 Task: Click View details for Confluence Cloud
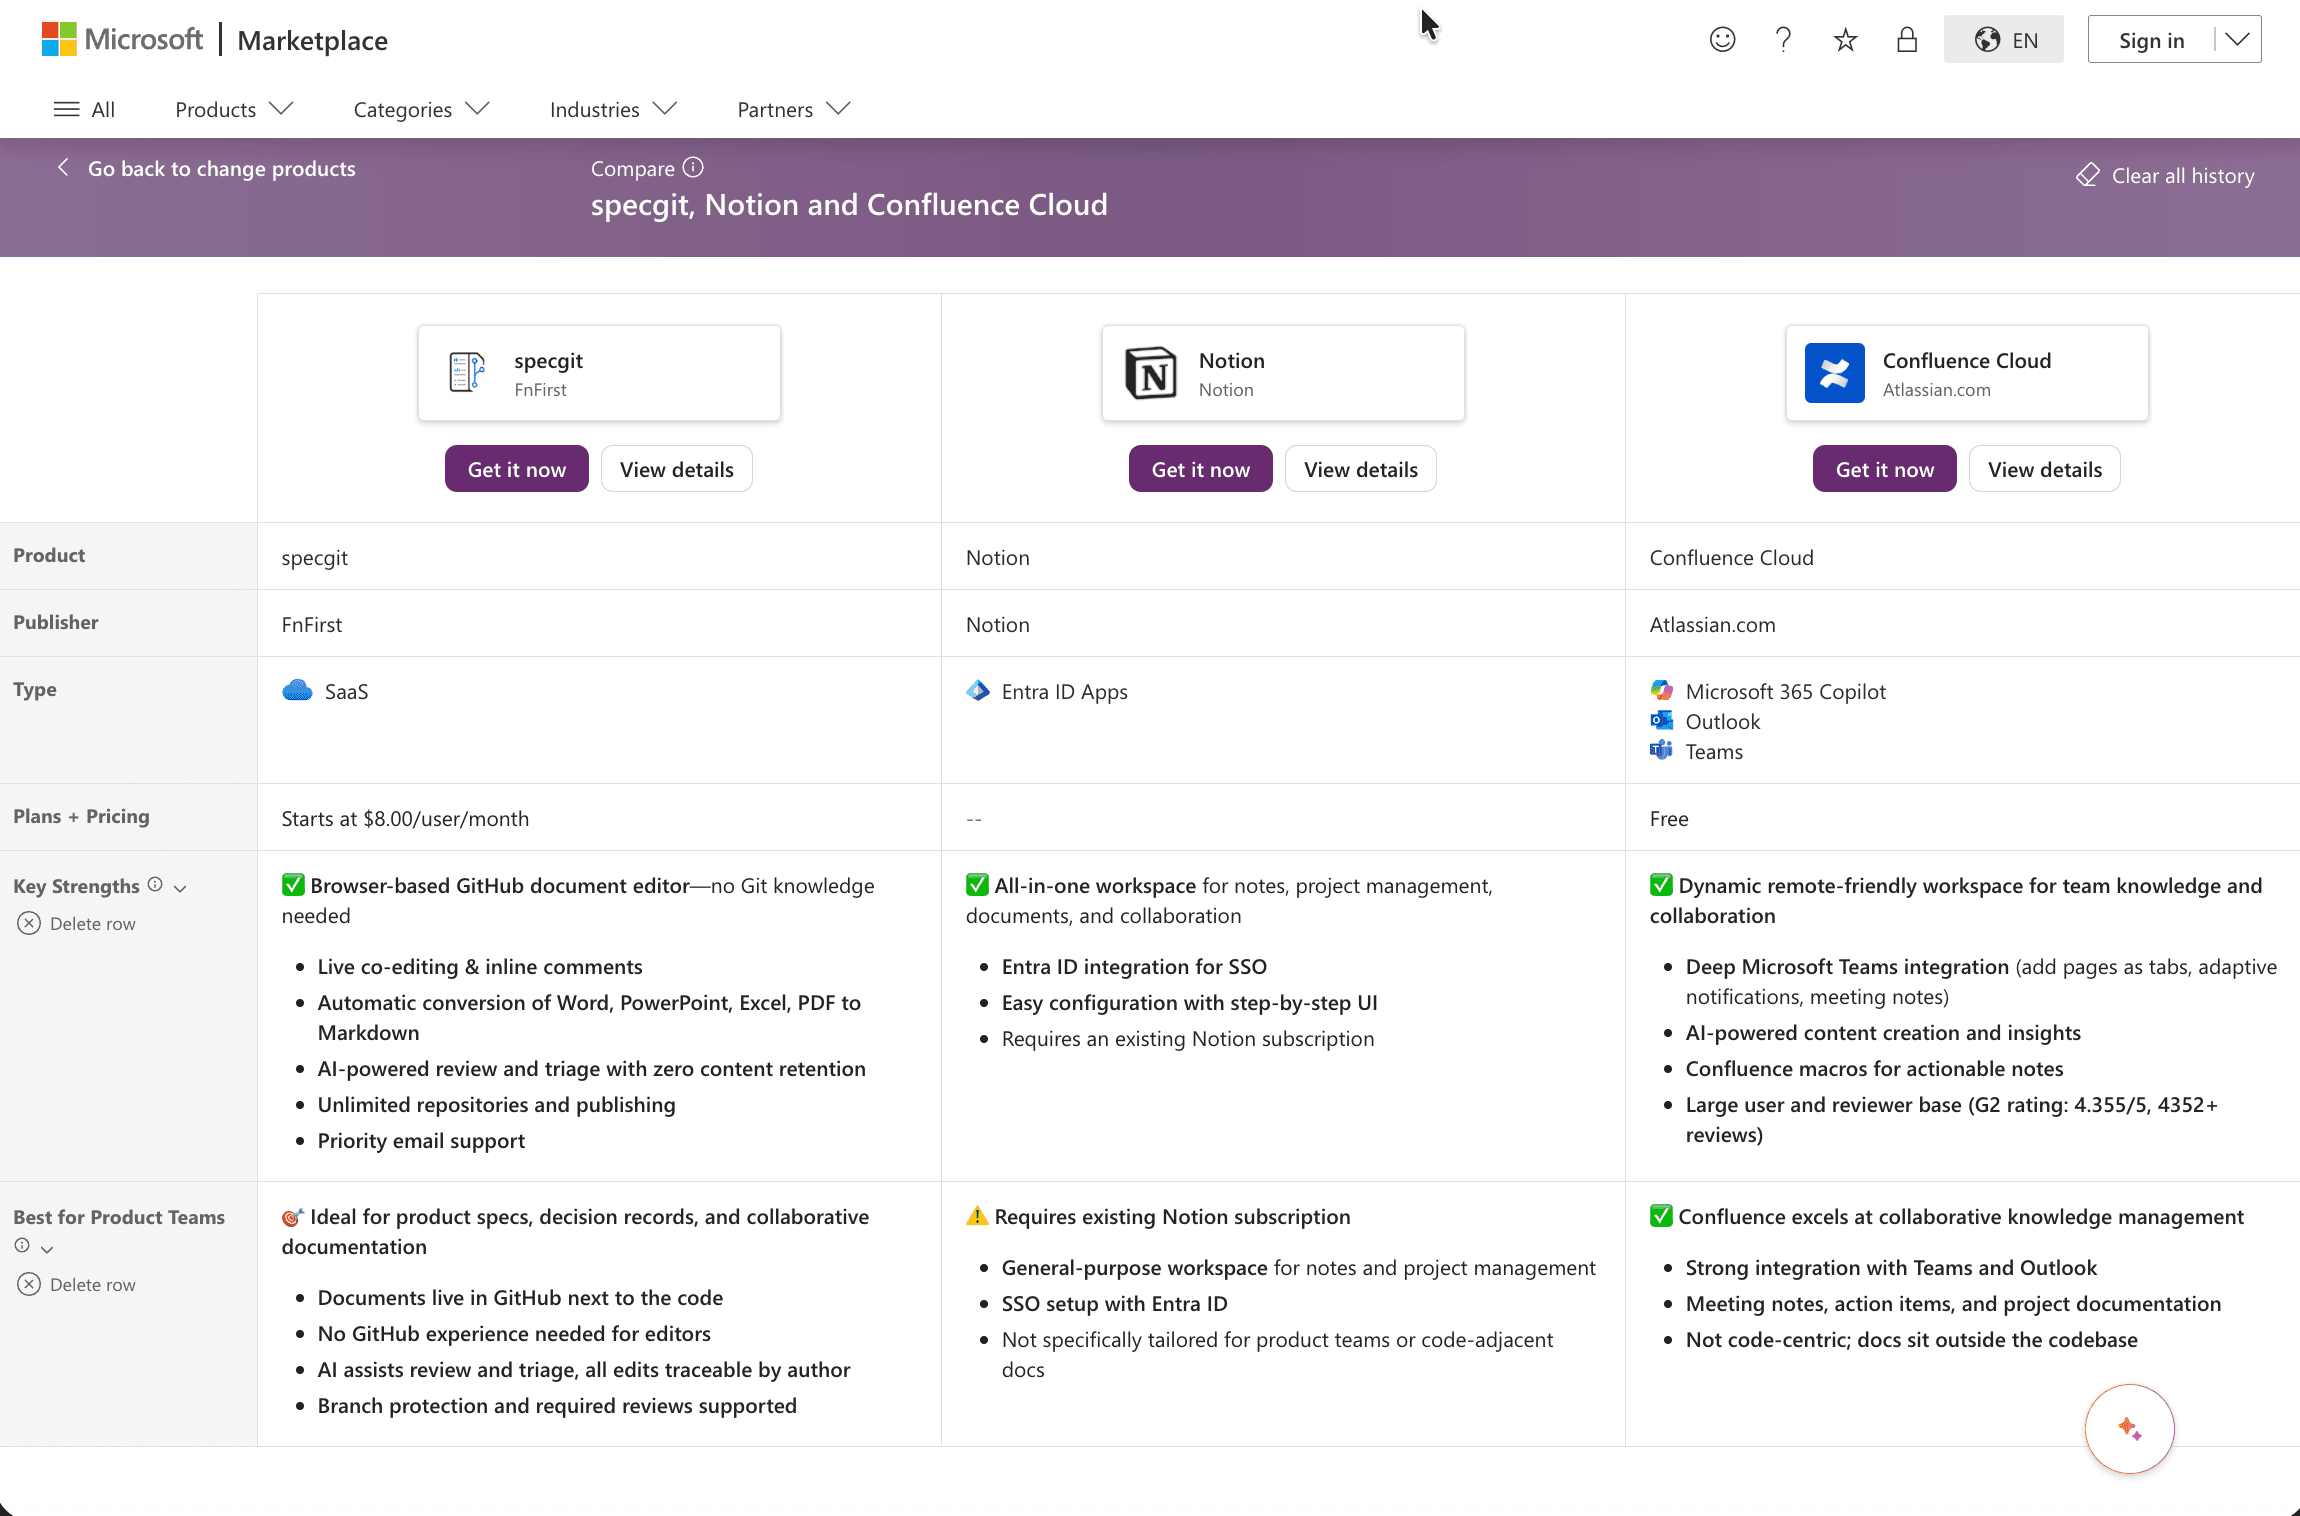2044,469
